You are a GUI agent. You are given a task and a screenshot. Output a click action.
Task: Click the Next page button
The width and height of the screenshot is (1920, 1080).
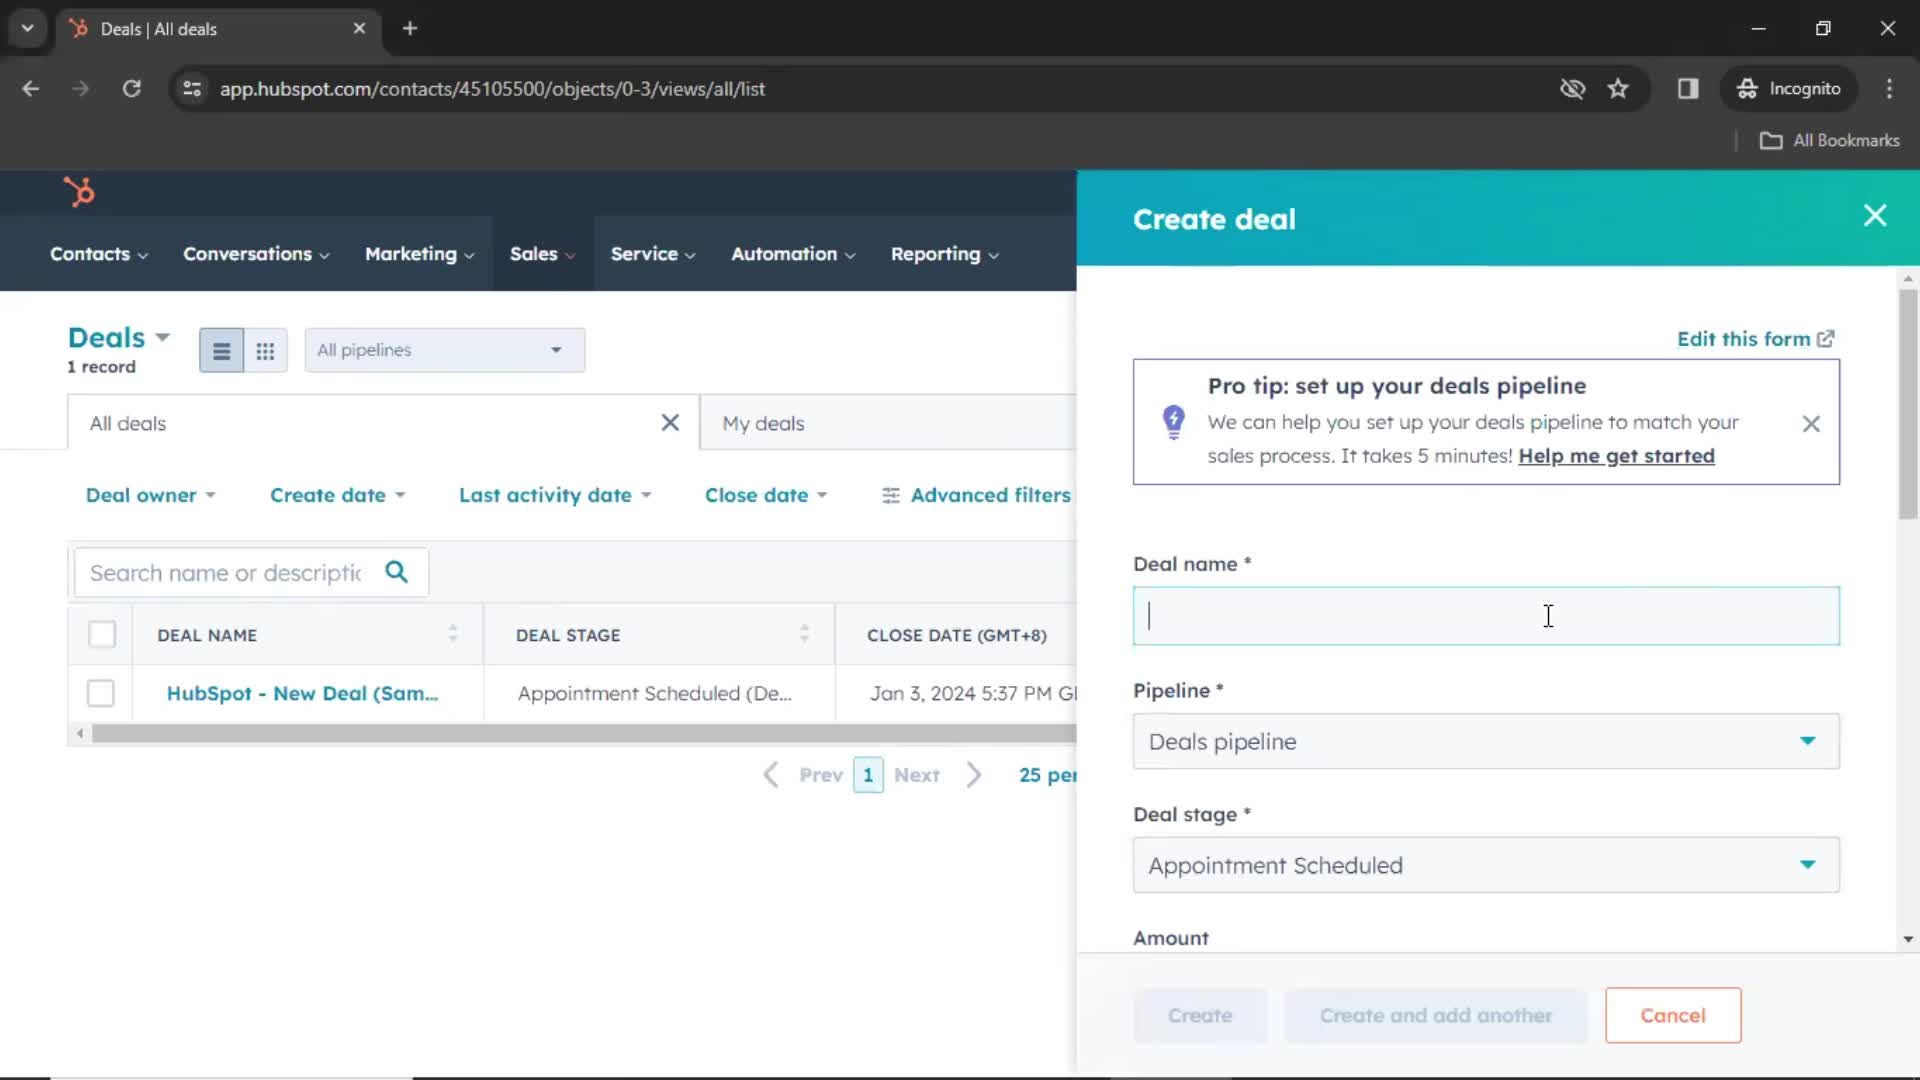click(917, 775)
